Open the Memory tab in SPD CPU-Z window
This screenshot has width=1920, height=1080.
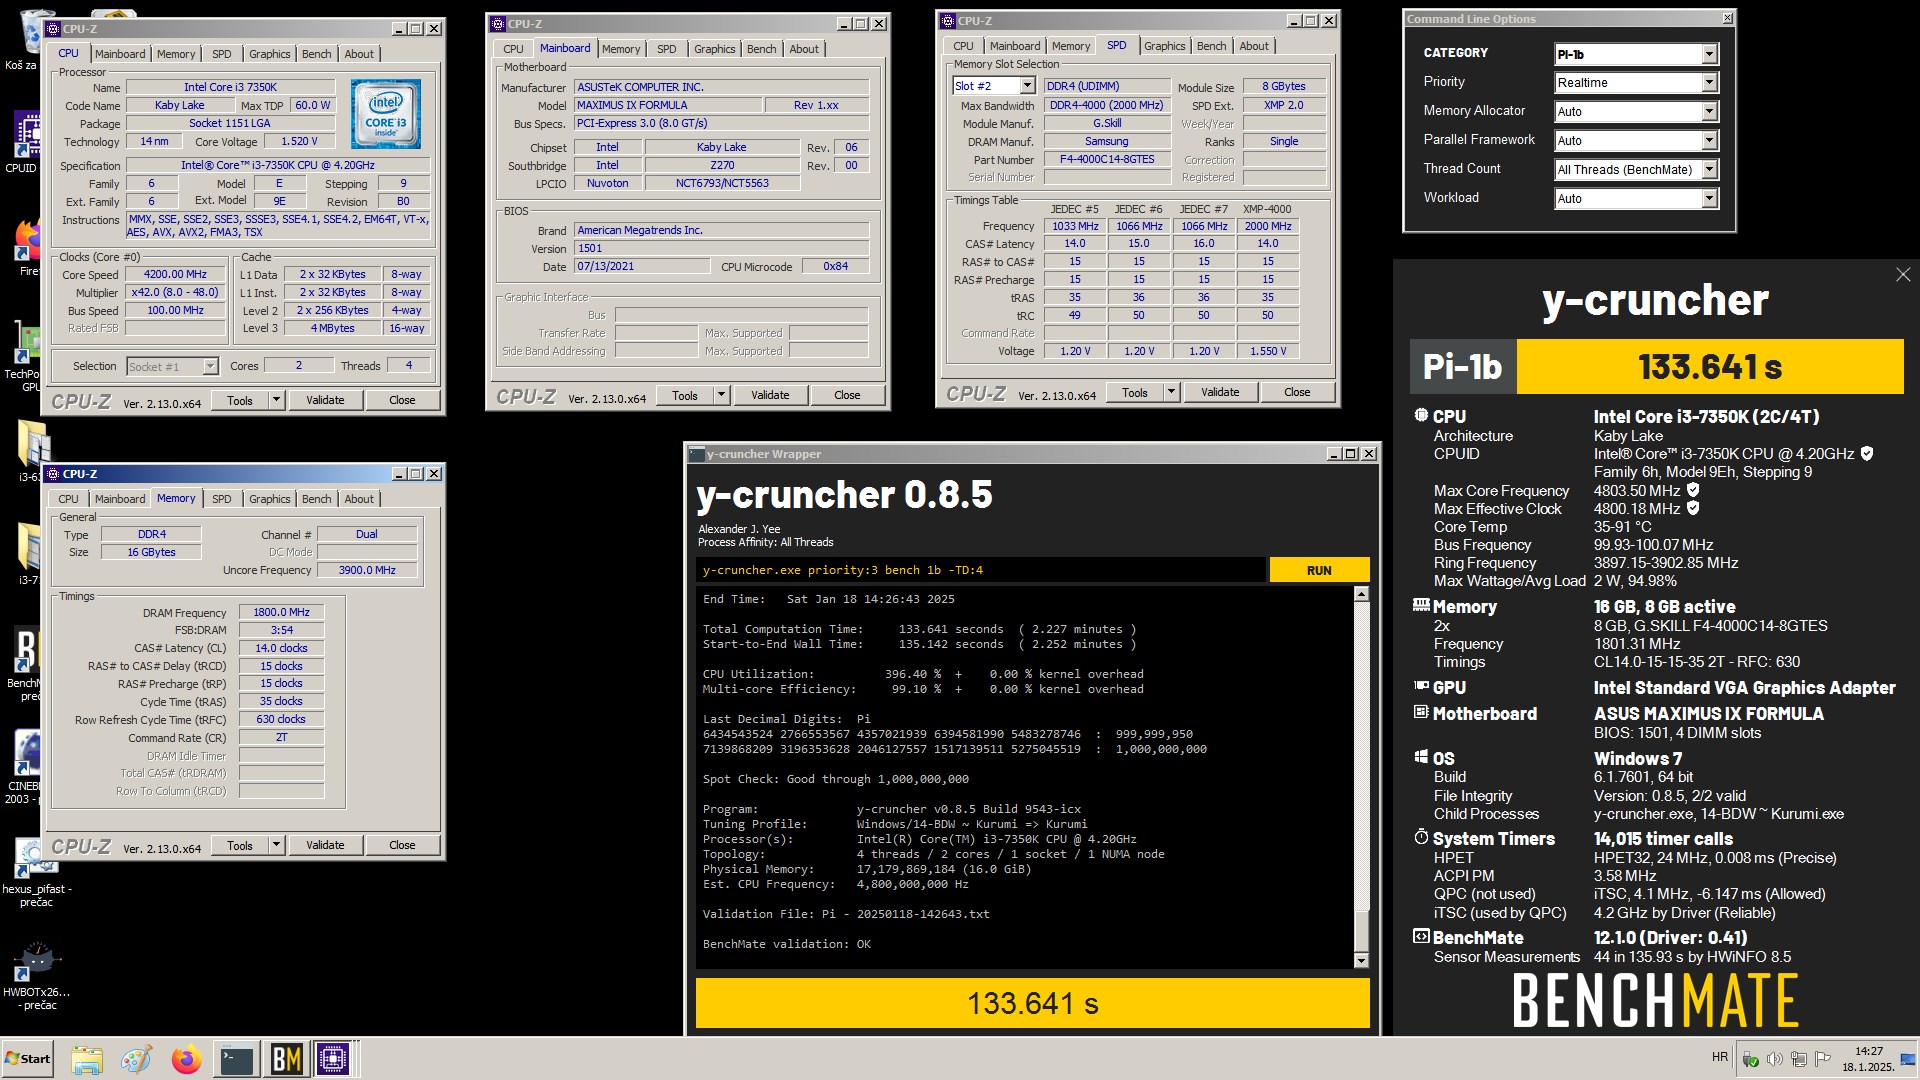(1071, 46)
